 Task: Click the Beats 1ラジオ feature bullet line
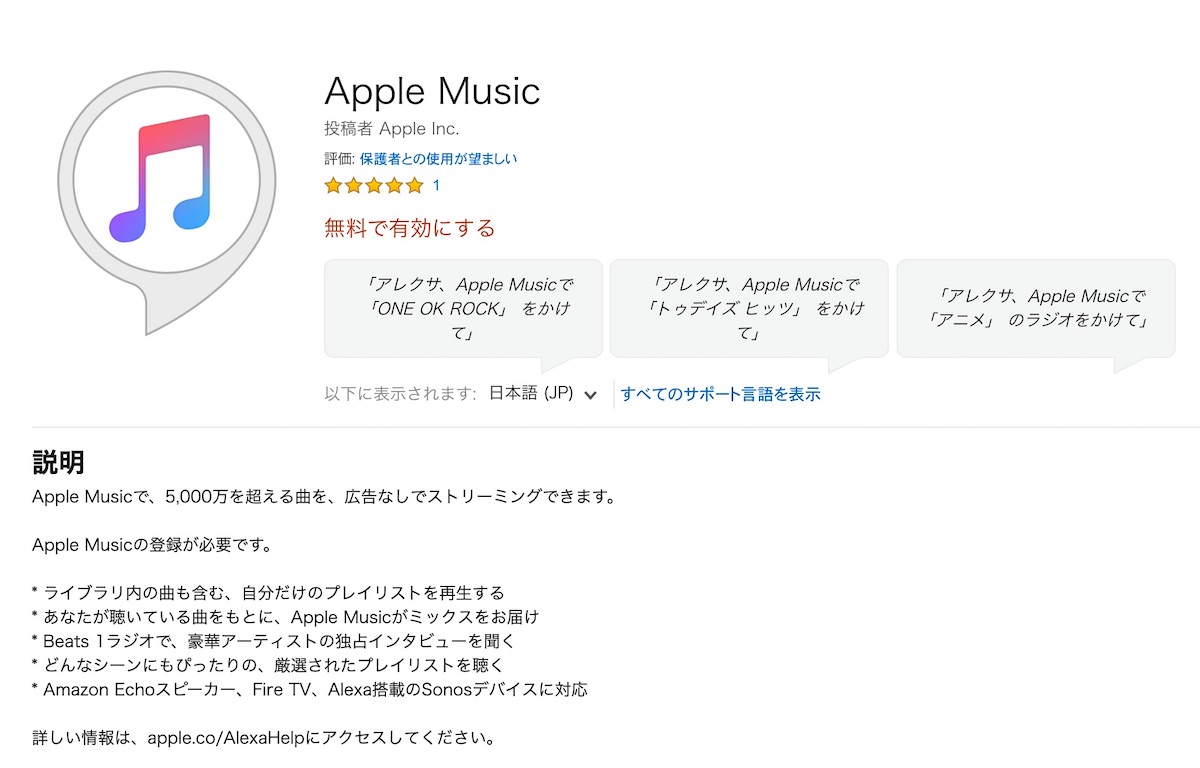click(x=273, y=641)
